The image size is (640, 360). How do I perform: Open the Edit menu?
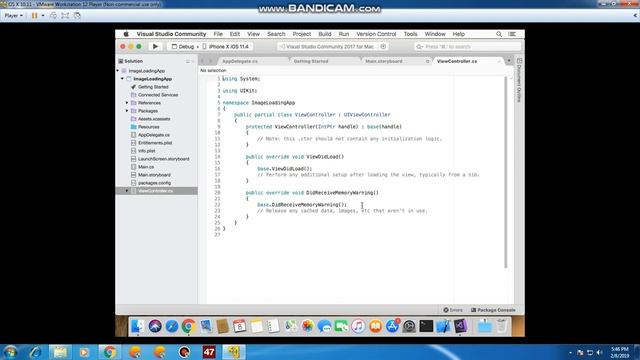[235, 34]
